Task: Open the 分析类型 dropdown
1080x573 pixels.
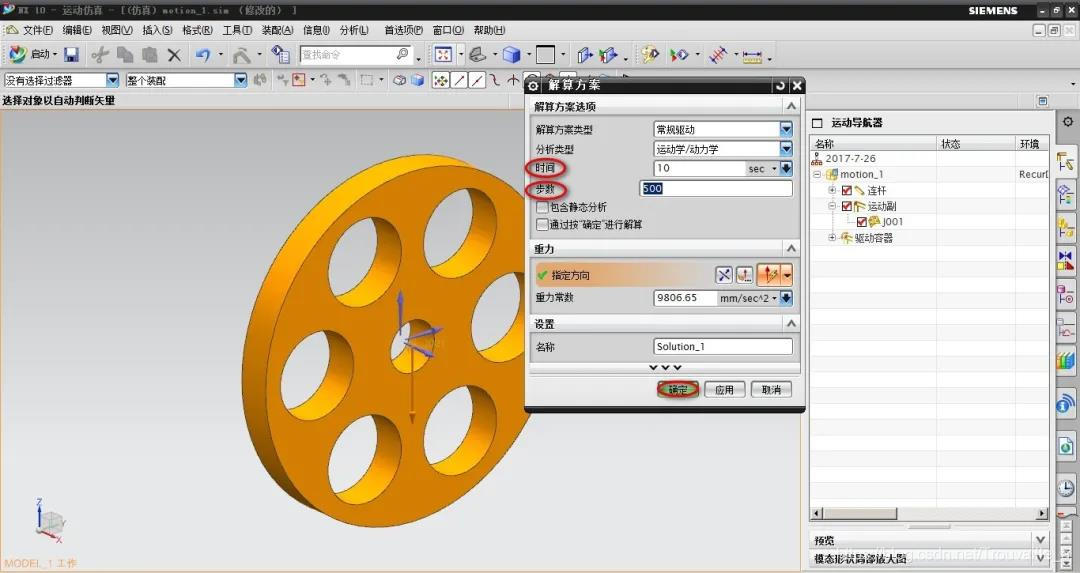Action: pyautogui.click(x=786, y=148)
